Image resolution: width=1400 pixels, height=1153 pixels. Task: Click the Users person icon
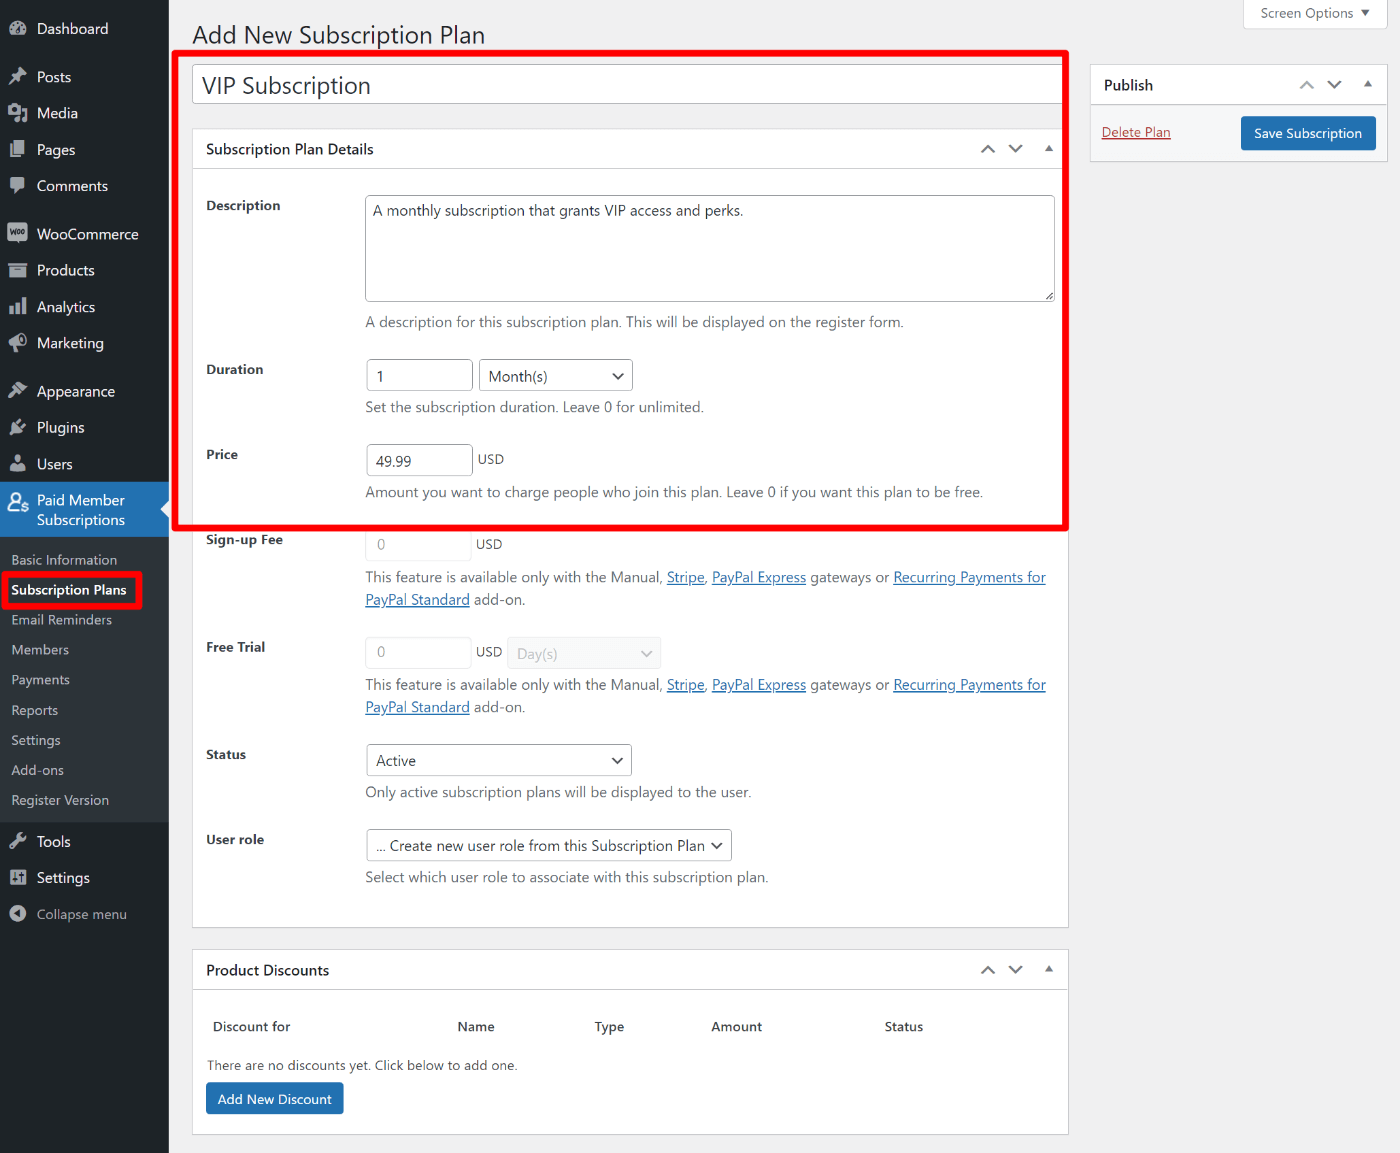pos(18,464)
